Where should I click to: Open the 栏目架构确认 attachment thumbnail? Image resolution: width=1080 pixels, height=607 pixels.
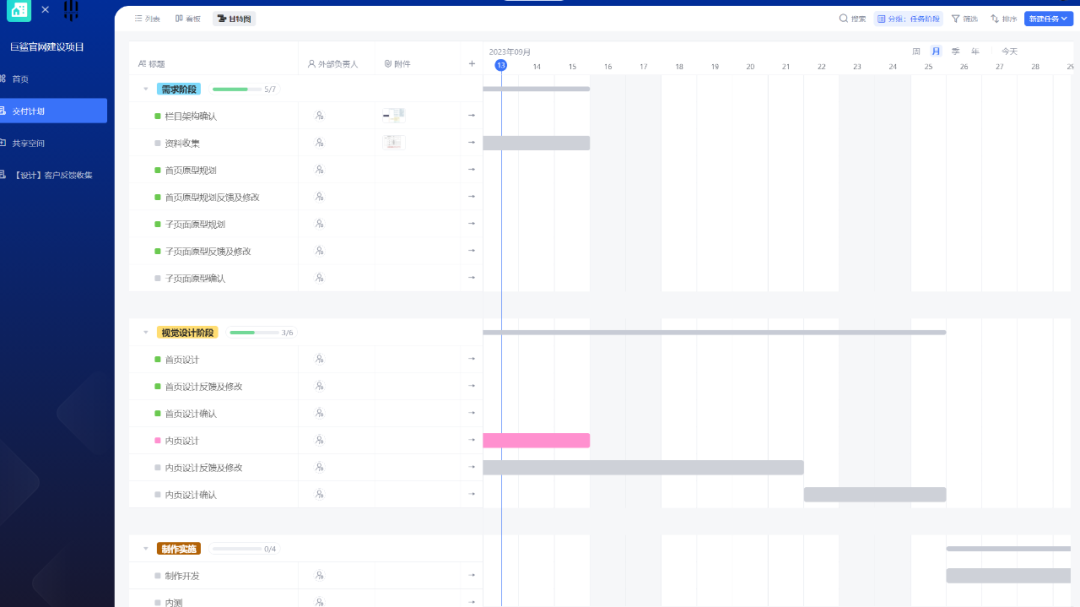(x=393, y=115)
